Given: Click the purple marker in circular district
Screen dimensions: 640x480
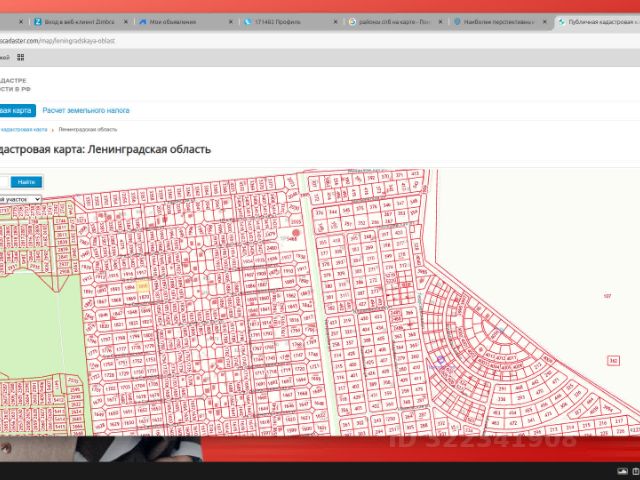Looking at the screenshot, I should (440, 360).
